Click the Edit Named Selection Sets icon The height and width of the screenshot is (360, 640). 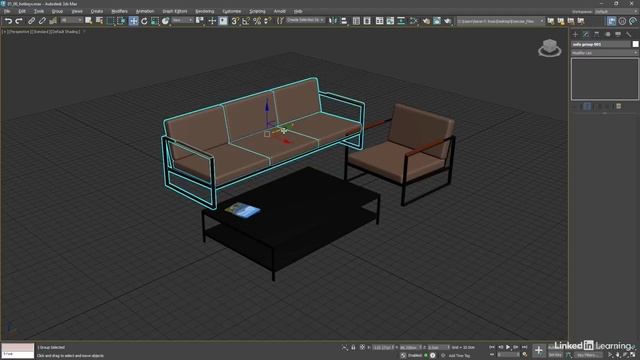[x=280, y=21]
